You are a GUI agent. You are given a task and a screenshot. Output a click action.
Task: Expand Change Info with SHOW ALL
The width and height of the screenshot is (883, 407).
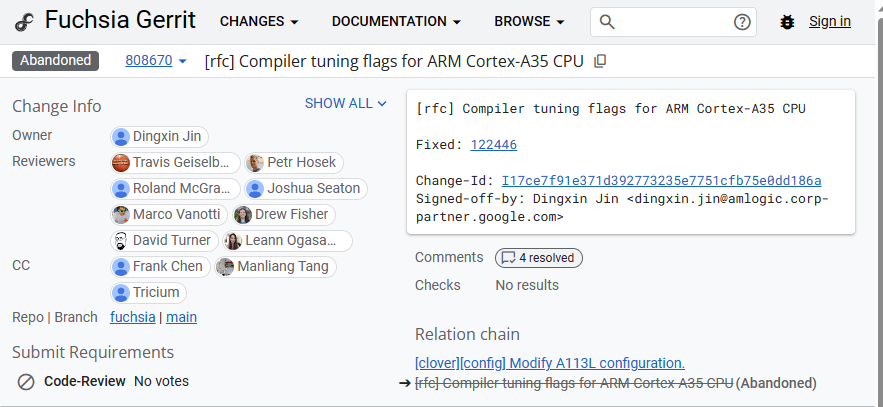345,103
